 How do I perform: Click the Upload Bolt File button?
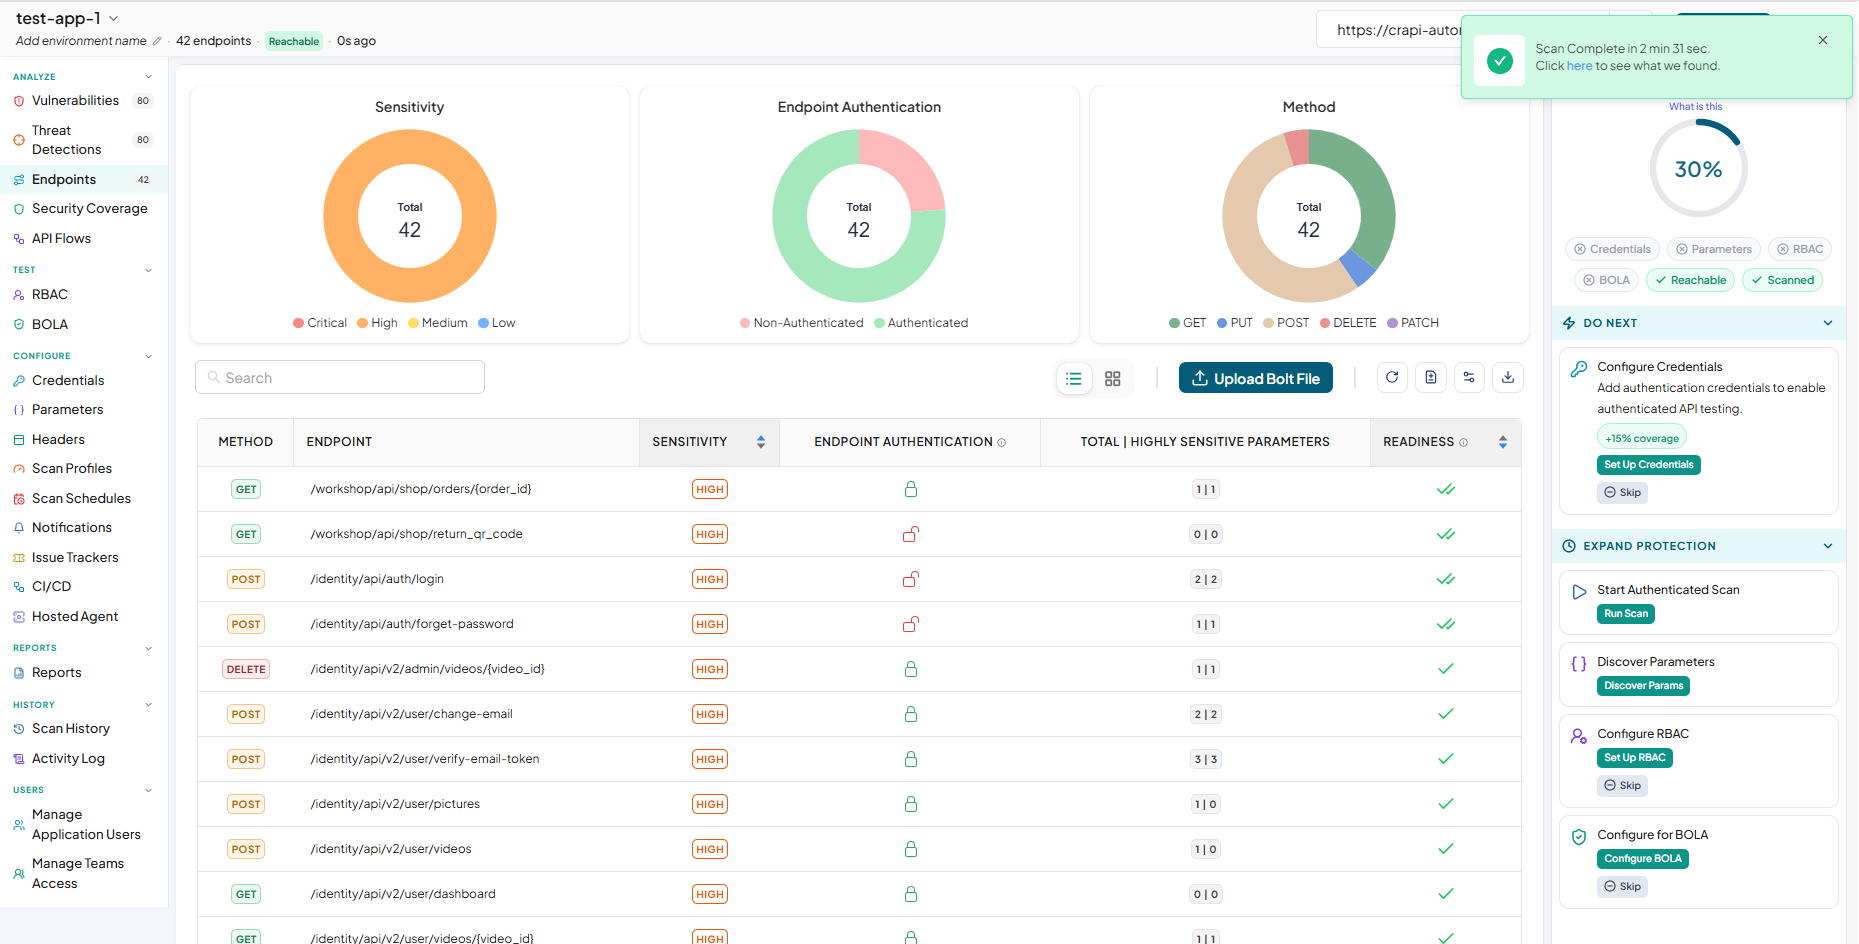tap(1256, 378)
